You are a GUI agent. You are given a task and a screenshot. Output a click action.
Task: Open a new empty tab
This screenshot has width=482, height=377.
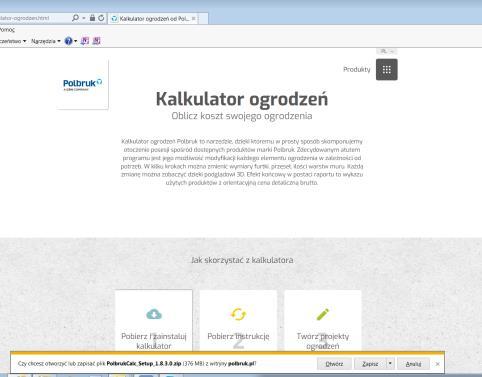tap(204, 19)
